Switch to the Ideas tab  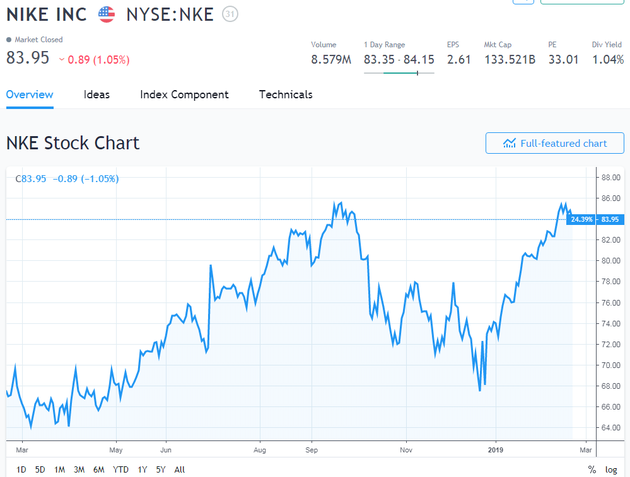tap(97, 95)
